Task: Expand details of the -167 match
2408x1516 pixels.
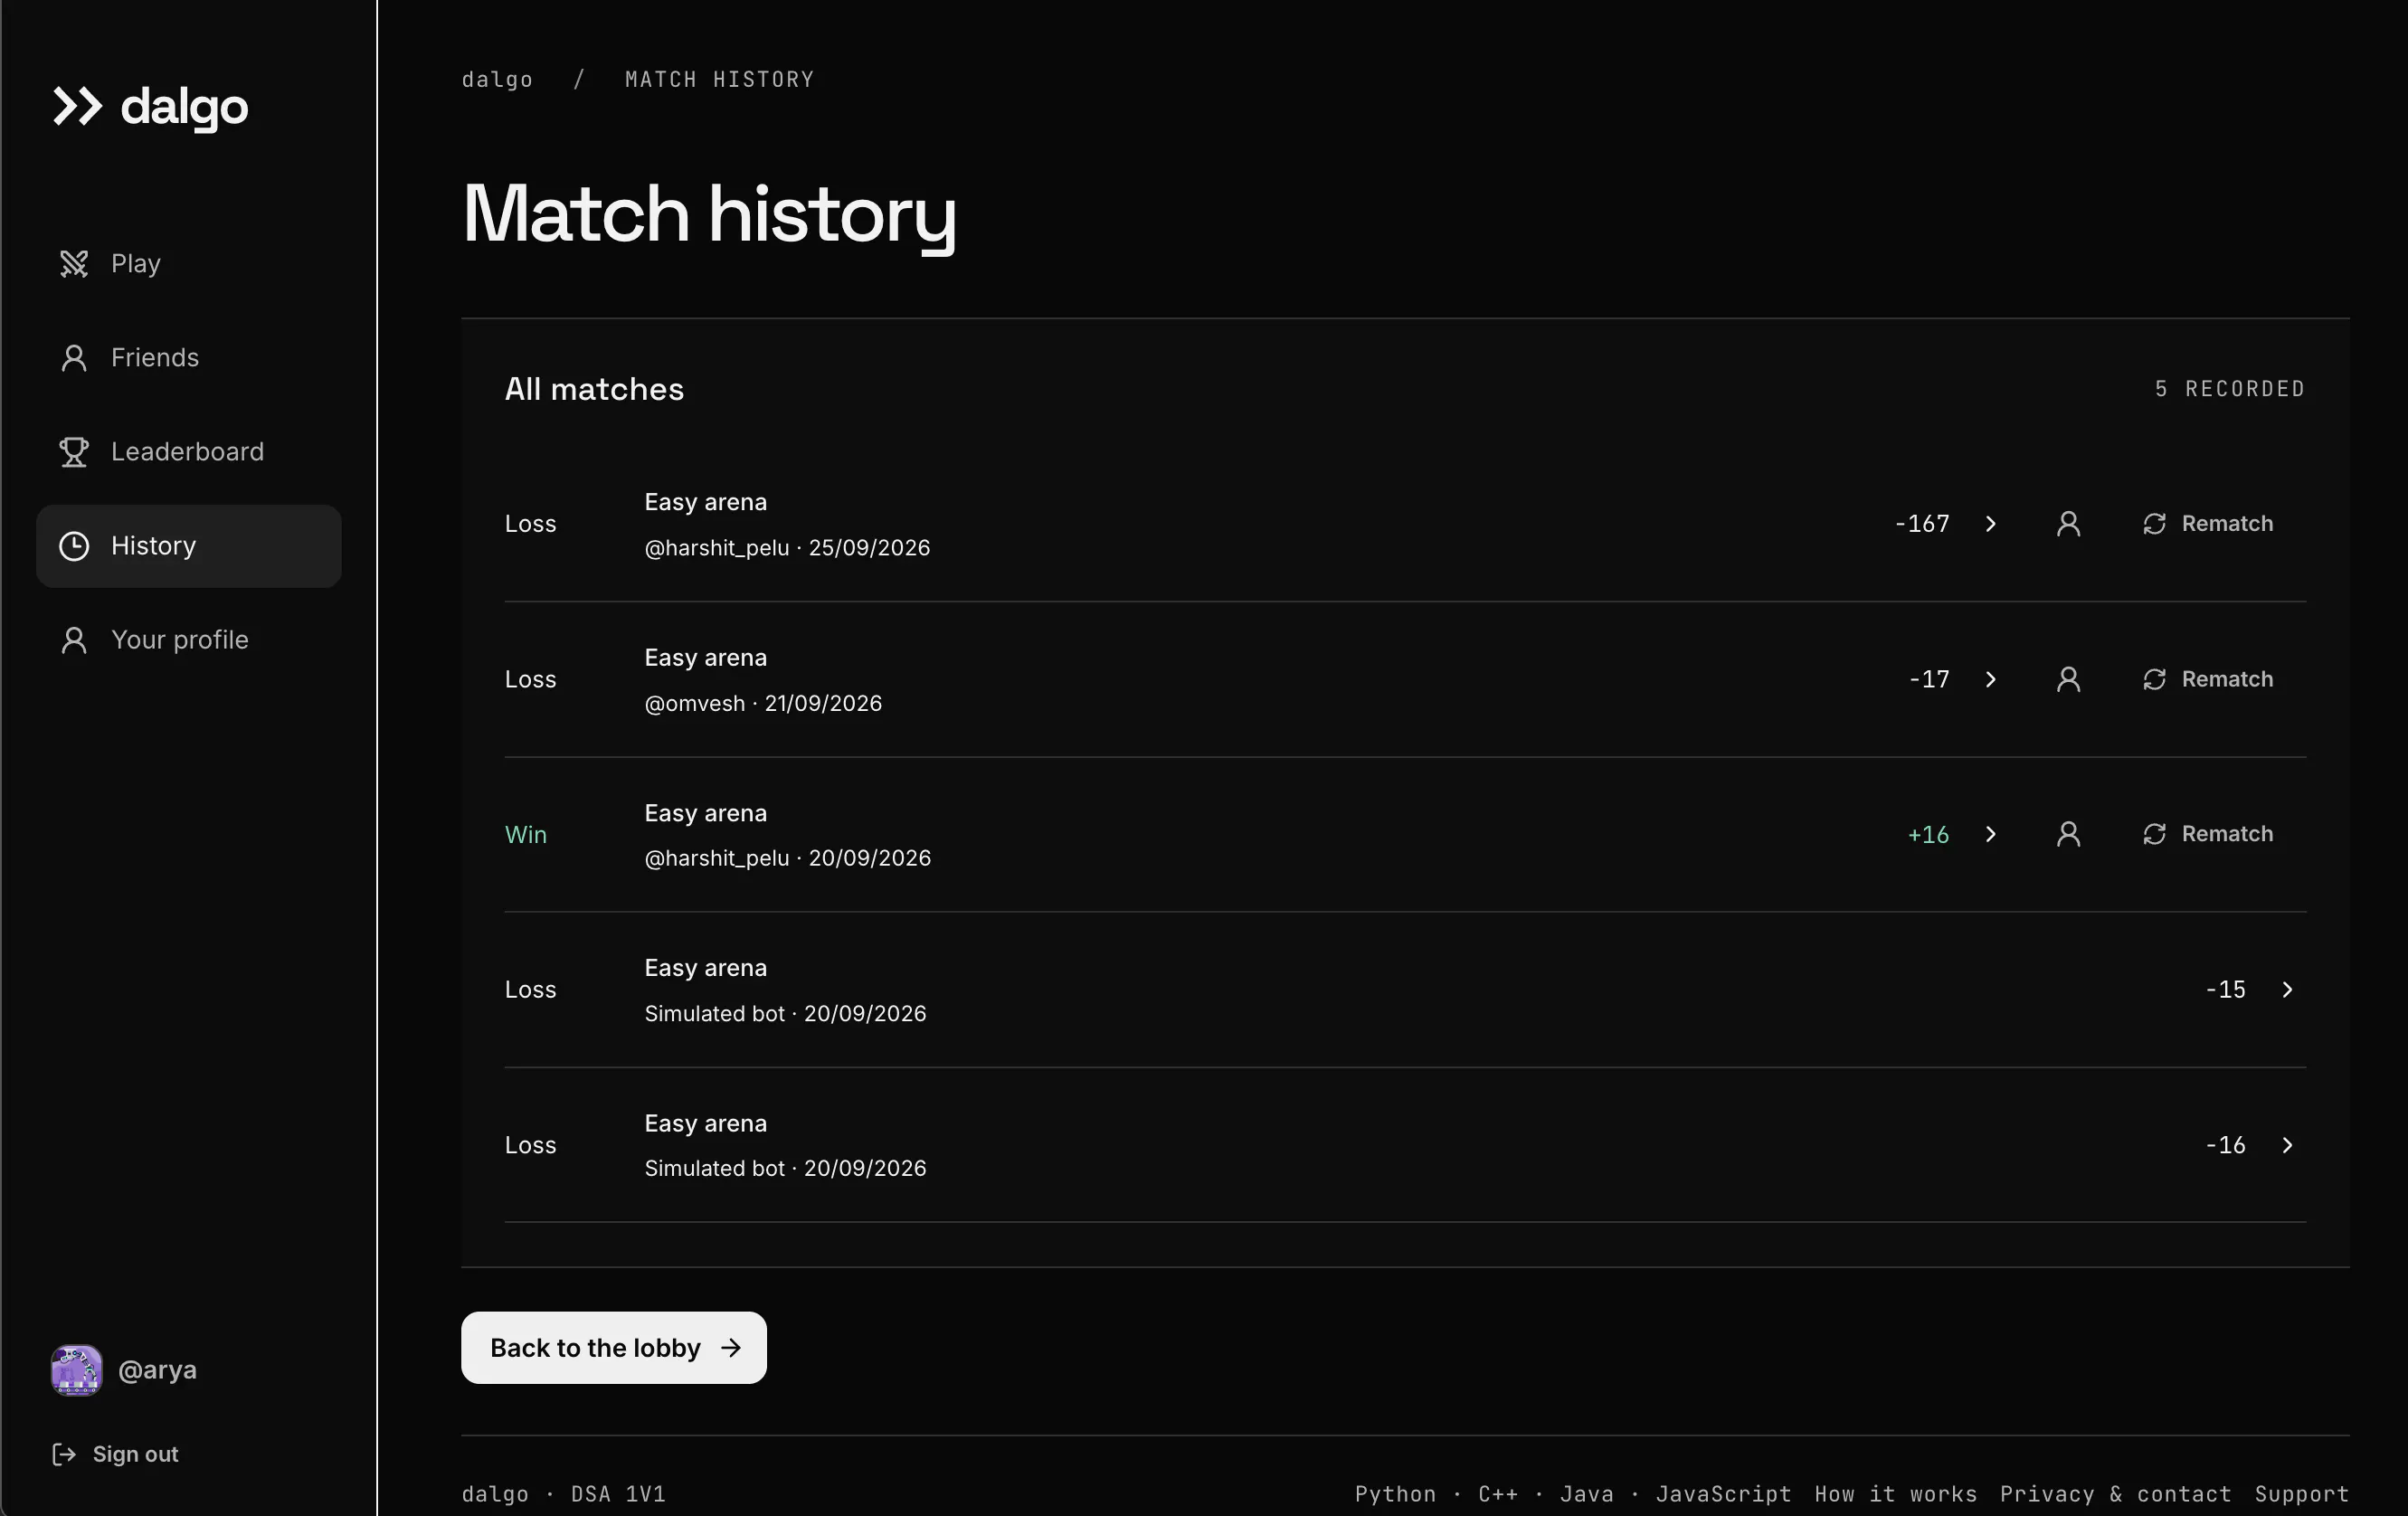Action: pos(1990,523)
